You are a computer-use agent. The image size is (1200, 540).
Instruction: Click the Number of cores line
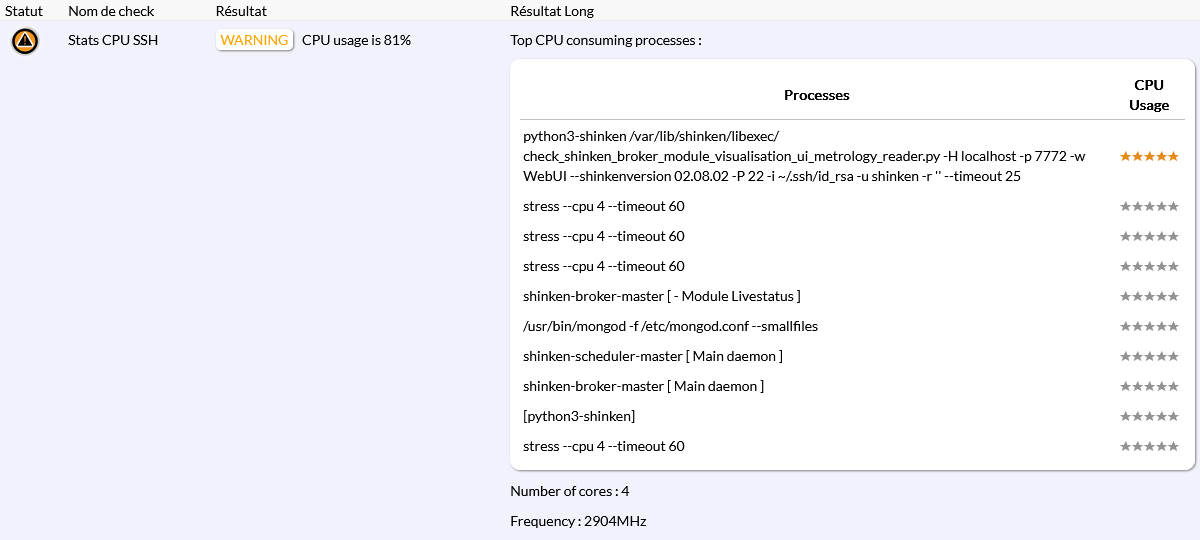(x=569, y=491)
